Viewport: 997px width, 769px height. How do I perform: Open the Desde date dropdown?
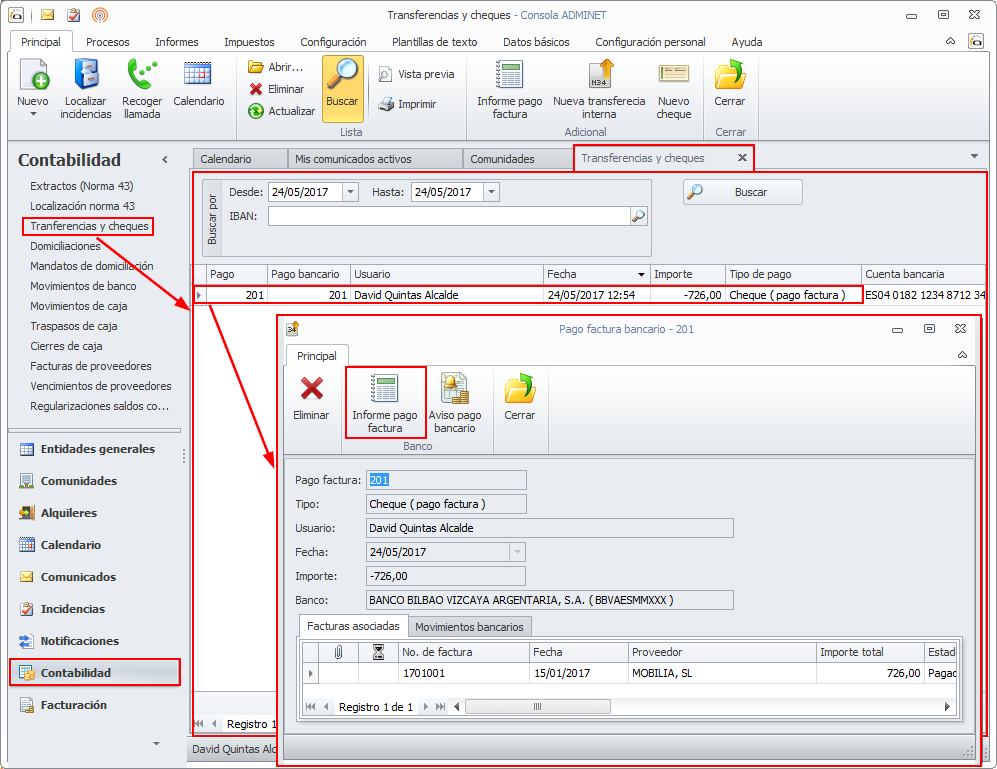coord(351,192)
